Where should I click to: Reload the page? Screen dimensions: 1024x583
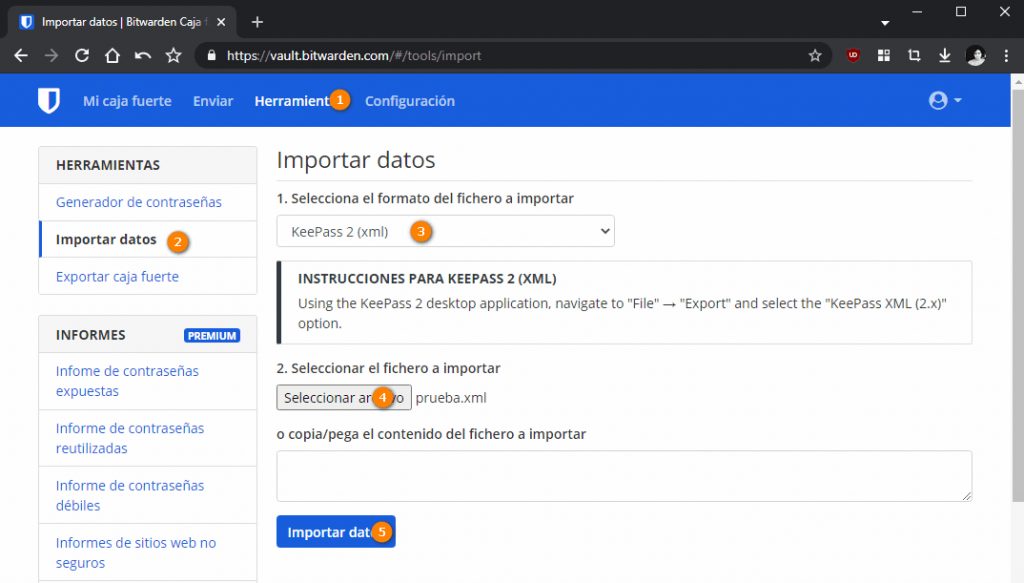pos(82,55)
